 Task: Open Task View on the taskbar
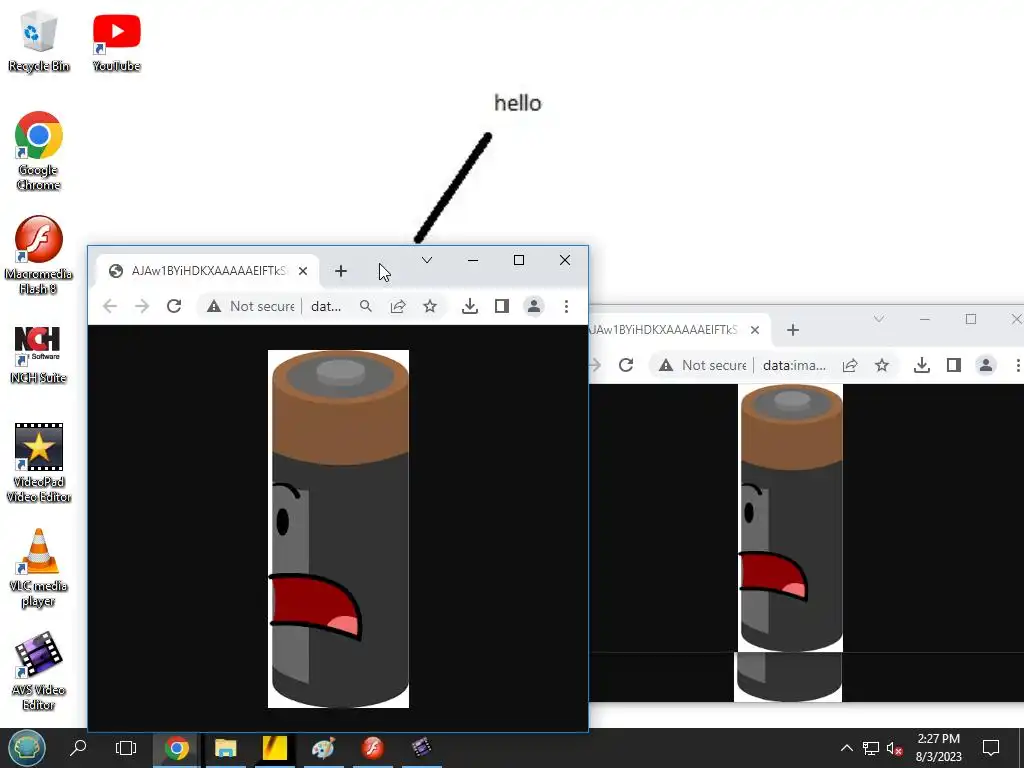(x=125, y=748)
